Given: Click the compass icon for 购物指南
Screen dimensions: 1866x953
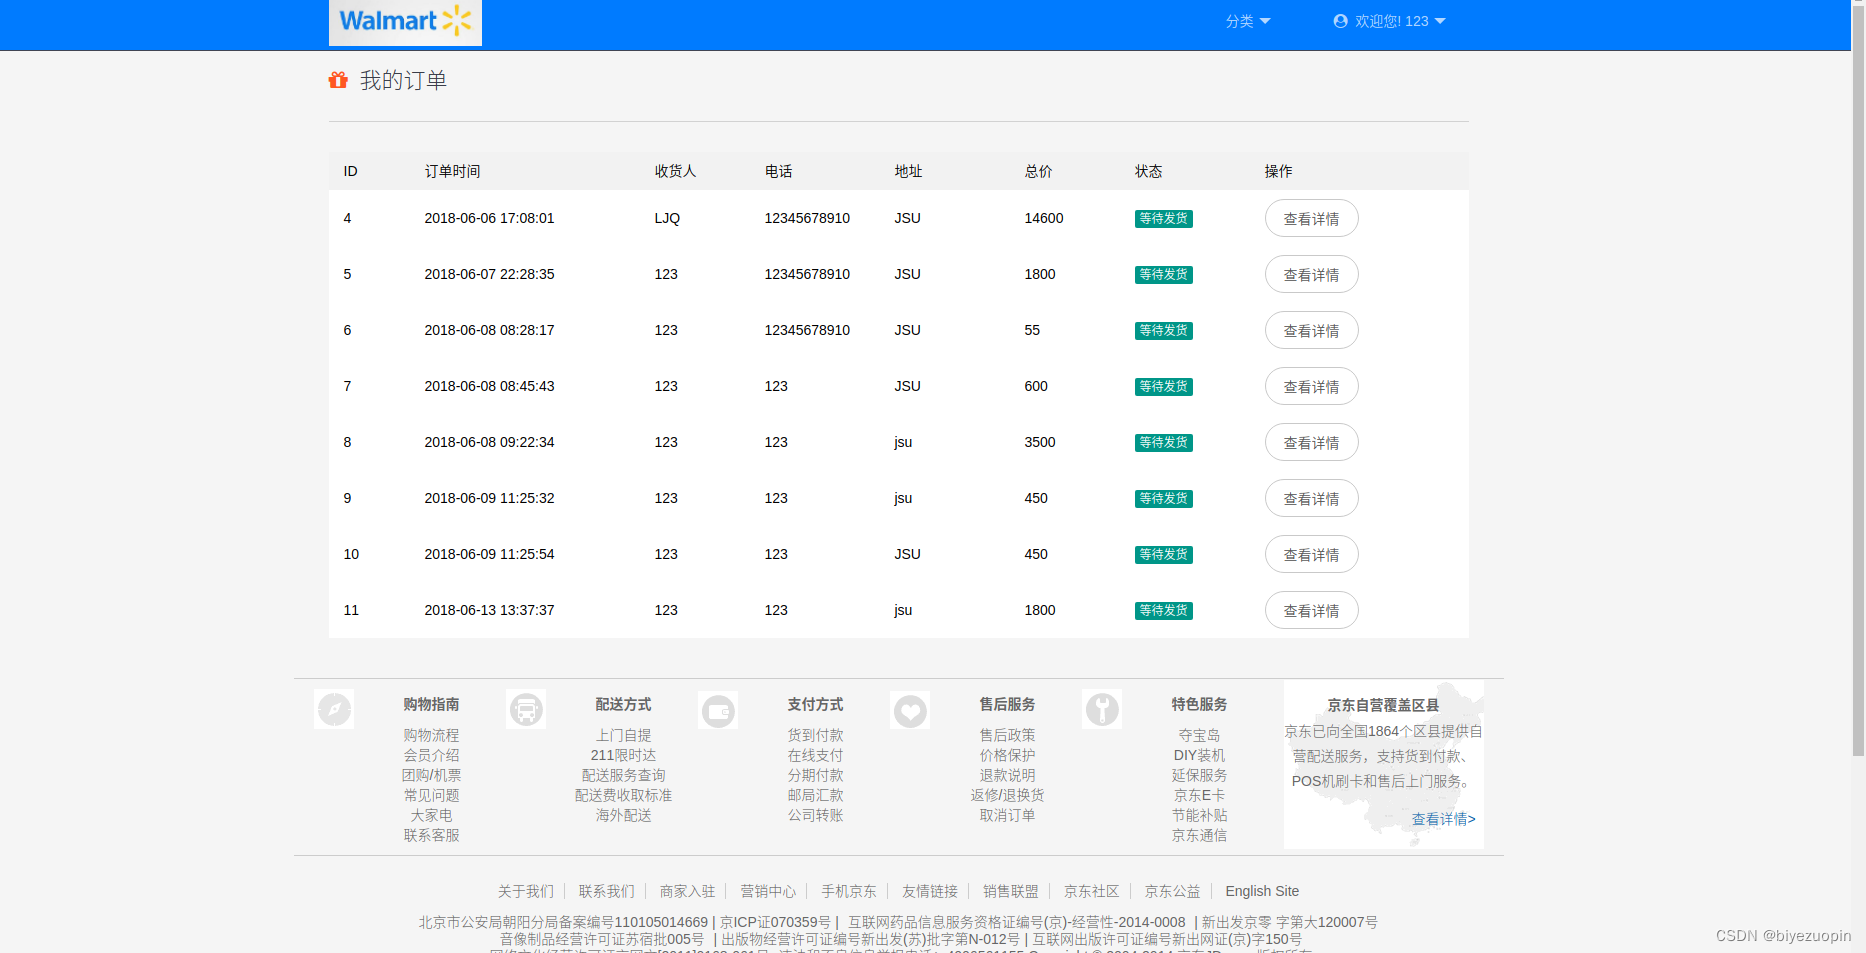Looking at the screenshot, I should point(334,710).
